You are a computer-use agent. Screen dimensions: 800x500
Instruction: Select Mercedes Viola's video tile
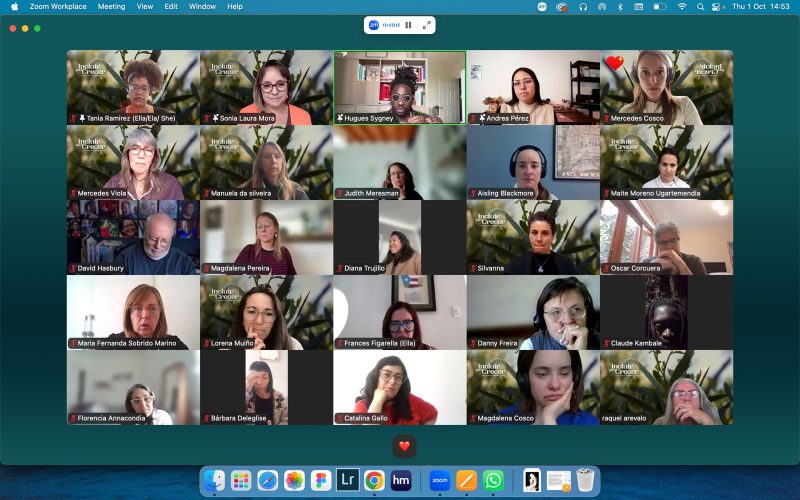point(133,162)
